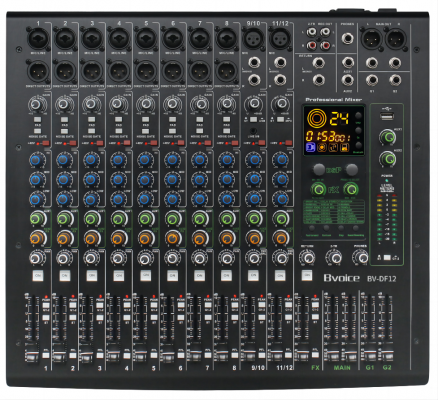Click the channel 4 blue HI EQ knob

117,160
